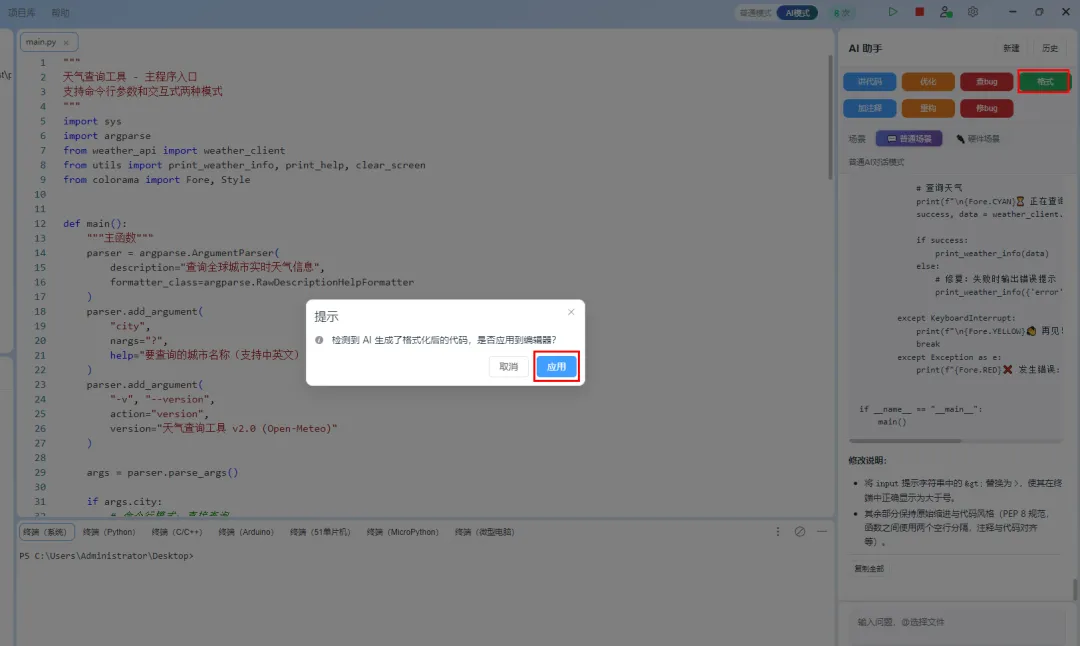Screen dimensions: 1080x646
Task: Click the terminal prompt PS C:\Users\Administrator\Desktop>
Action: click(106, 556)
